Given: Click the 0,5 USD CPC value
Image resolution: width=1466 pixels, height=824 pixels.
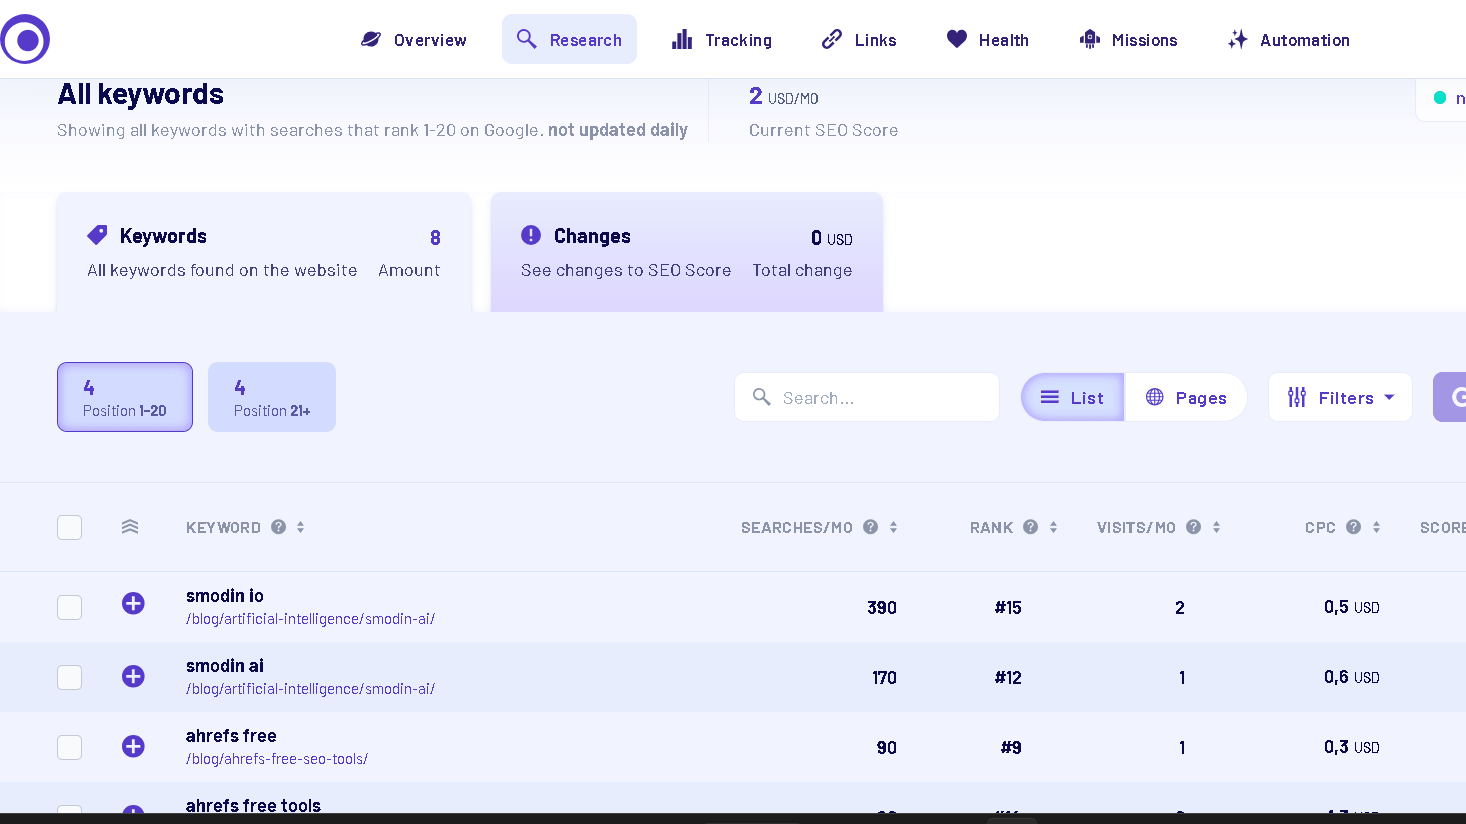Looking at the screenshot, I should (1352, 607).
